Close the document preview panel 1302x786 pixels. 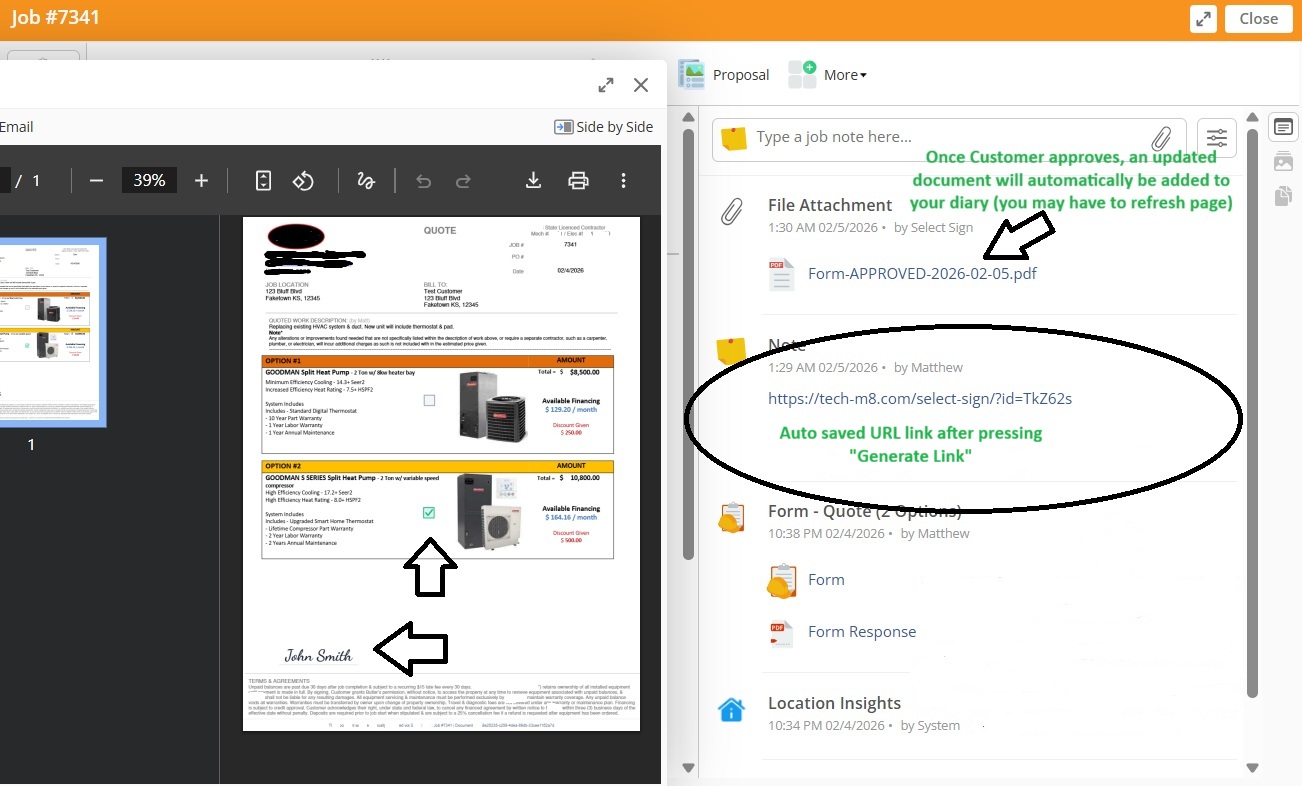click(x=641, y=85)
